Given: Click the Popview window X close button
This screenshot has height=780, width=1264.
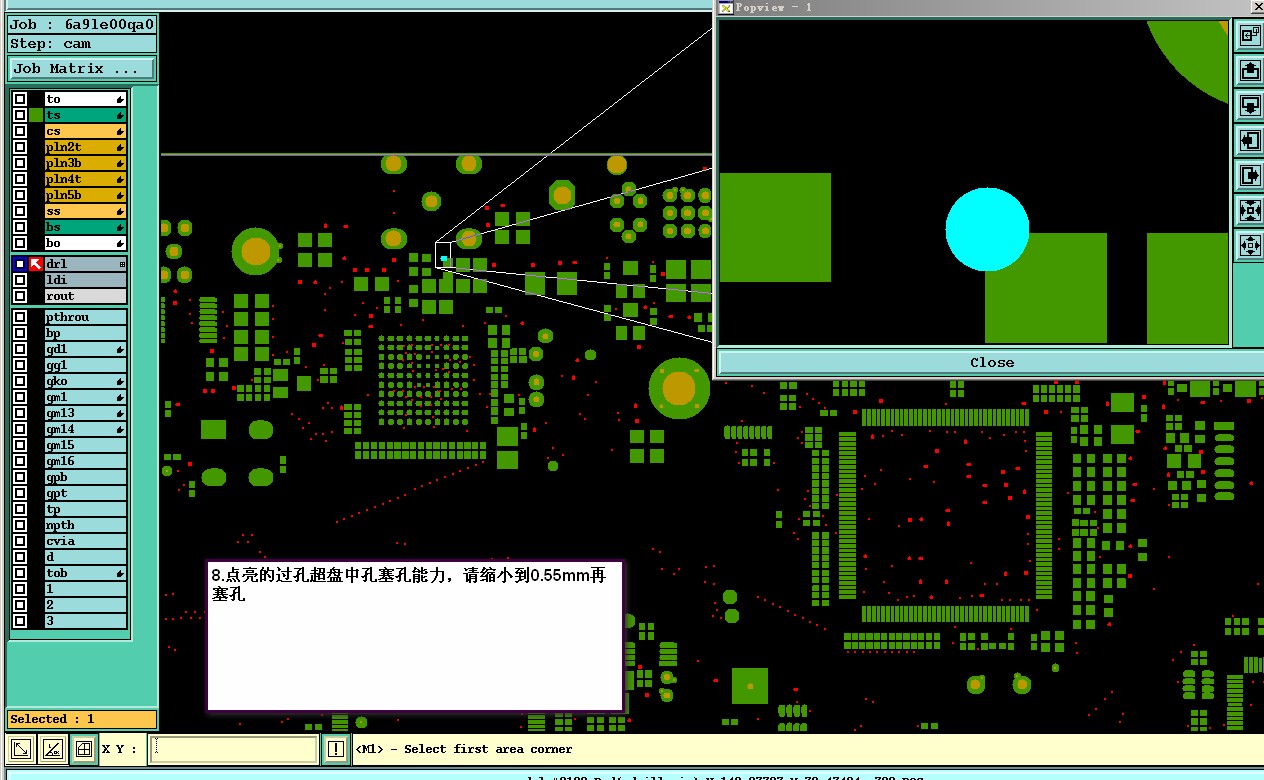Looking at the screenshot, I should (x=1258, y=7).
